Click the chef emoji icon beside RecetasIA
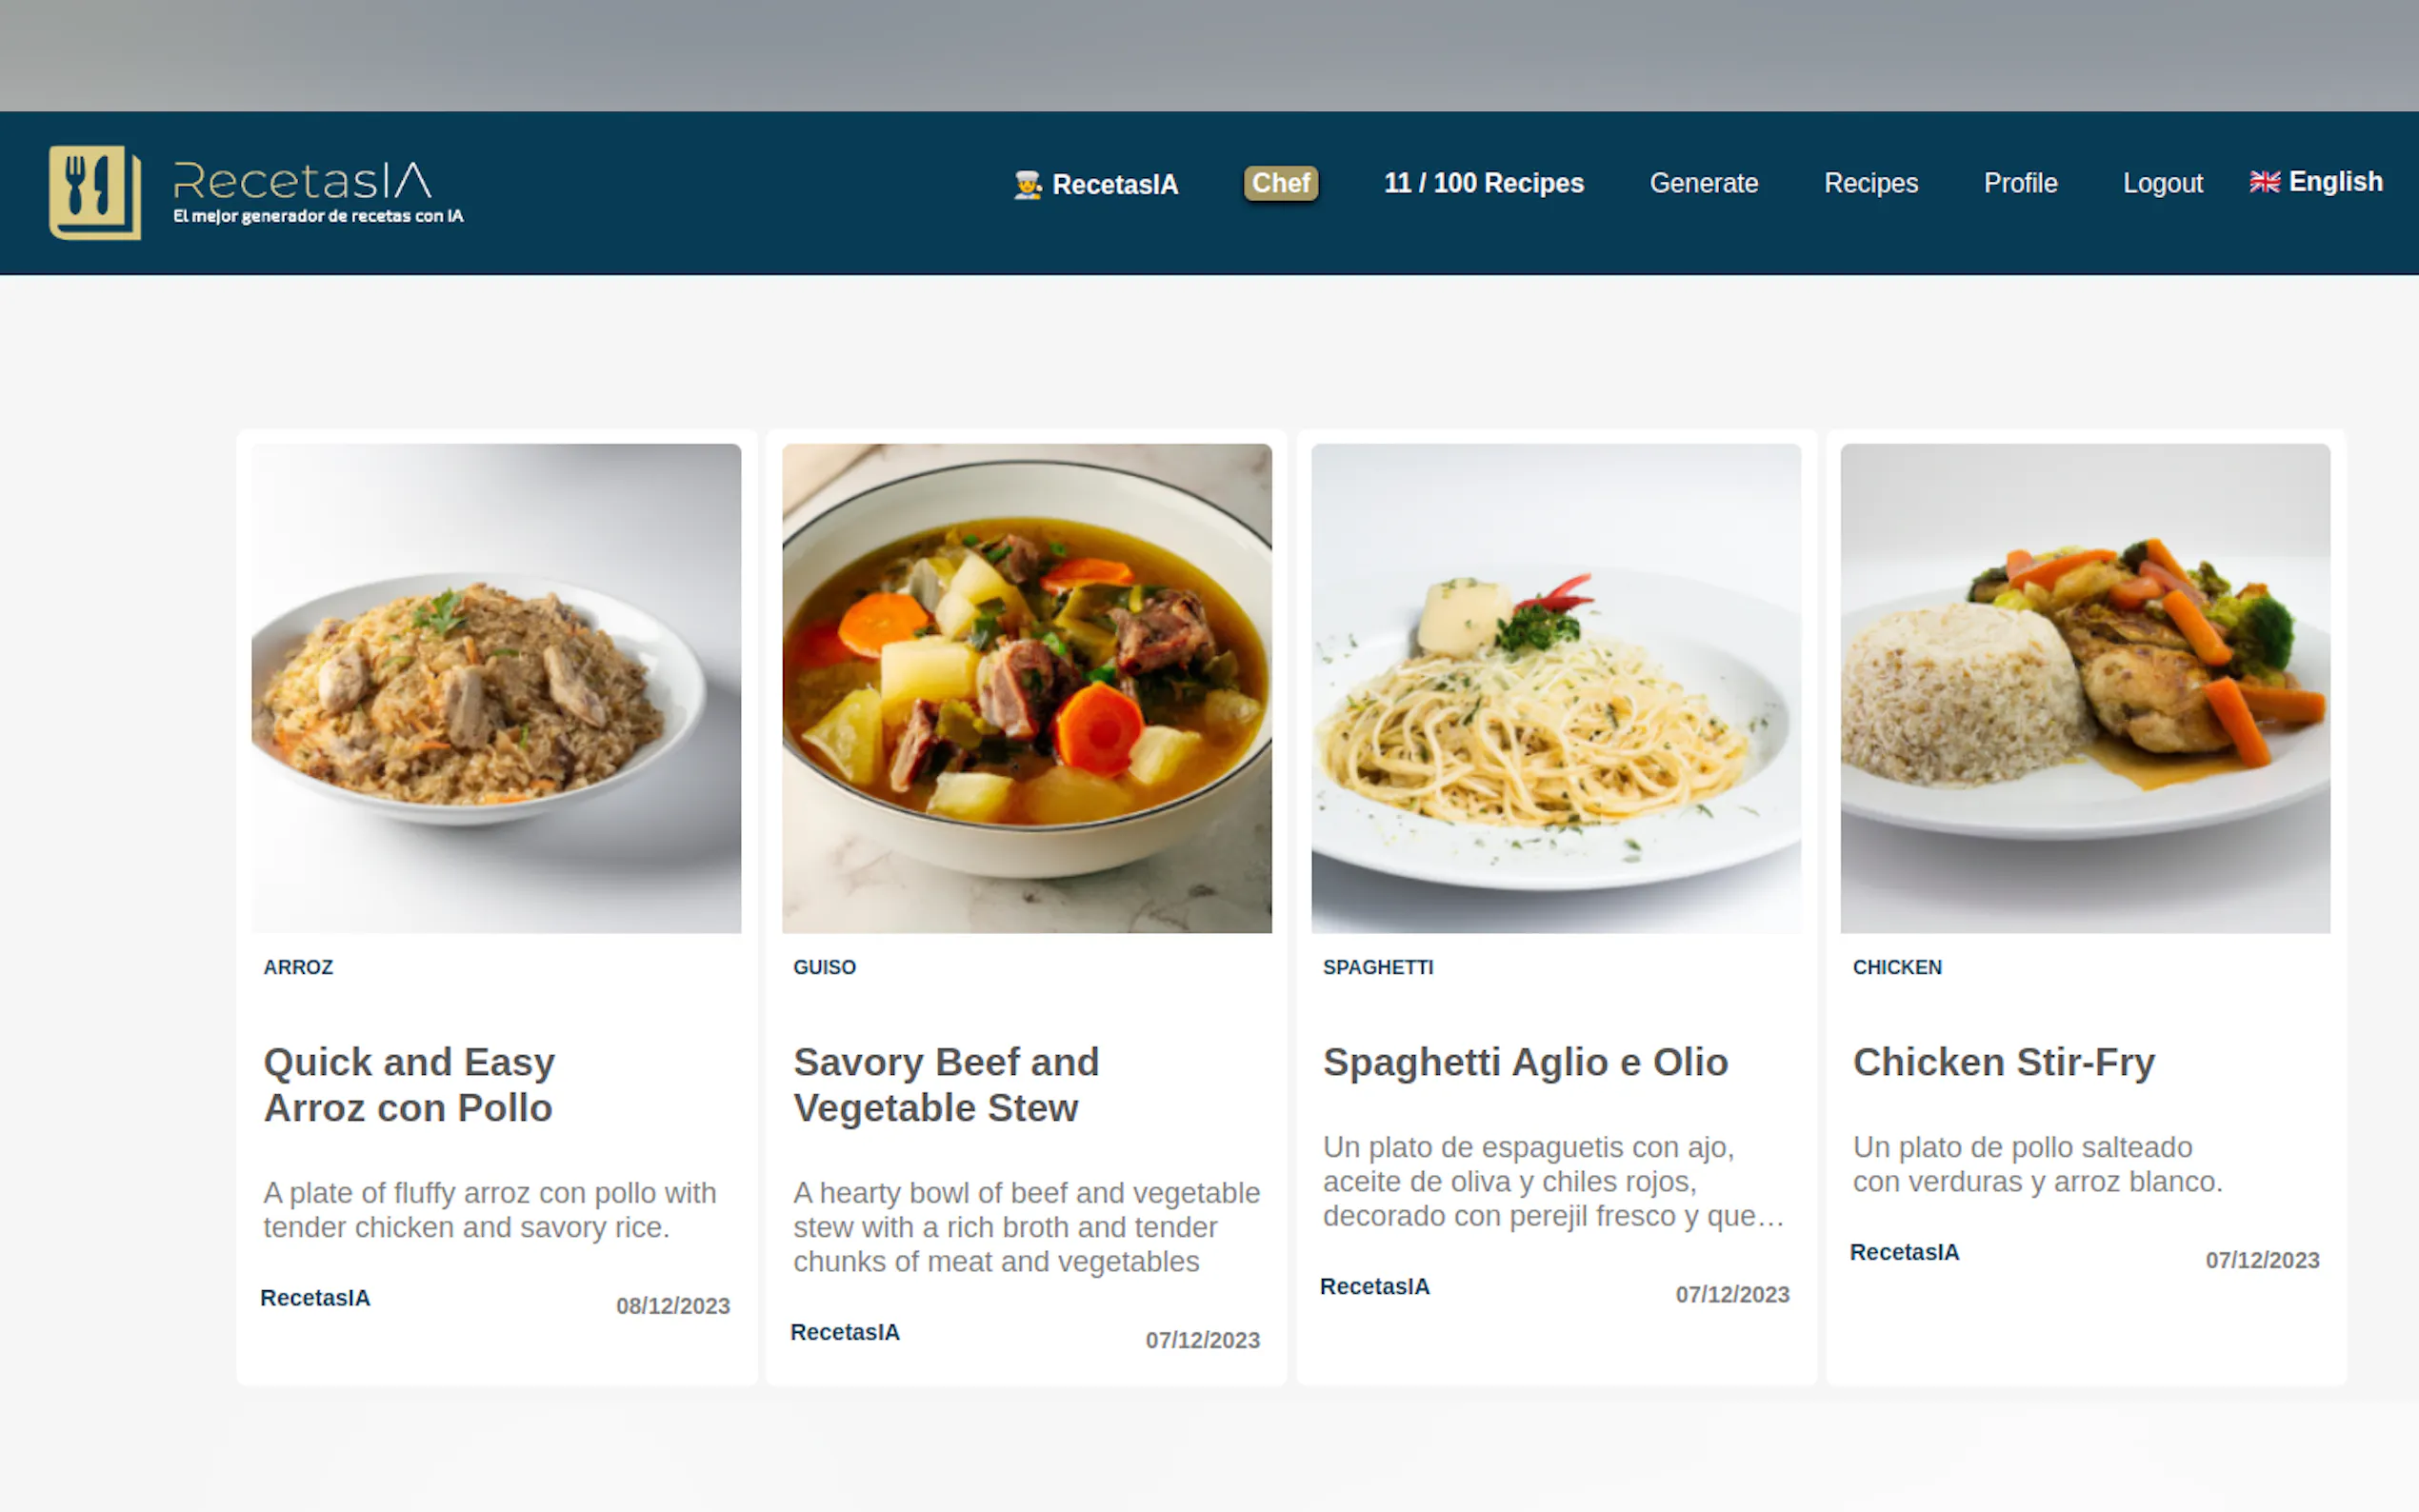This screenshot has height=1512, width=2419. (x=1027, y=185)
